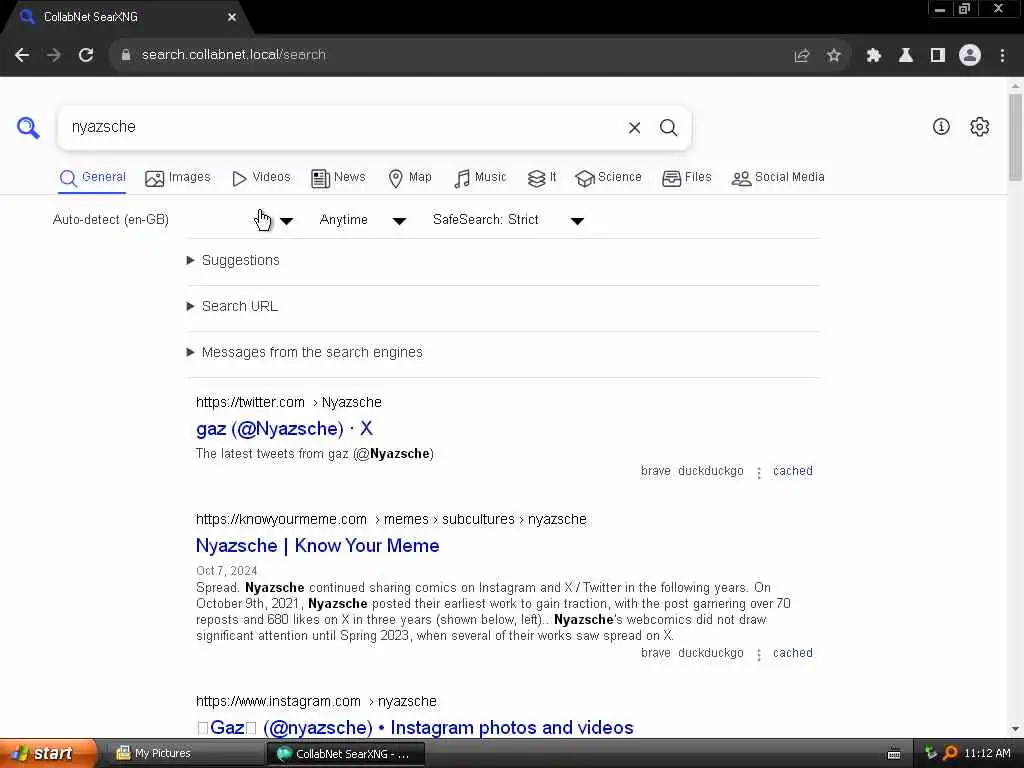Click the lock icon in the address bar
This screenshot has width=1024, height=768.
(126, 55)
